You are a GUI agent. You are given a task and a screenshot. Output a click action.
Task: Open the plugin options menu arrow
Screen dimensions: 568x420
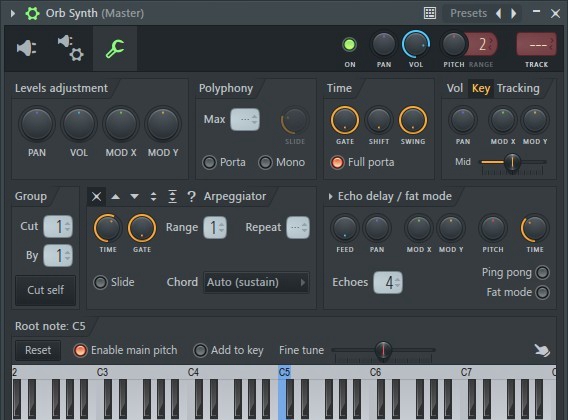pos(13,13)
